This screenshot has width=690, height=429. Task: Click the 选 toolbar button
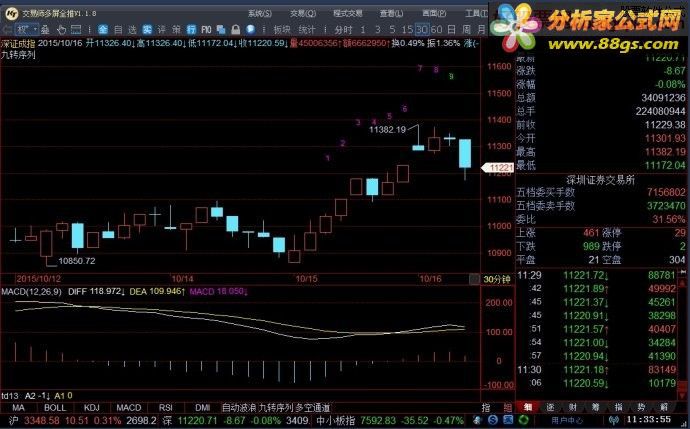(x=132, y=29)
